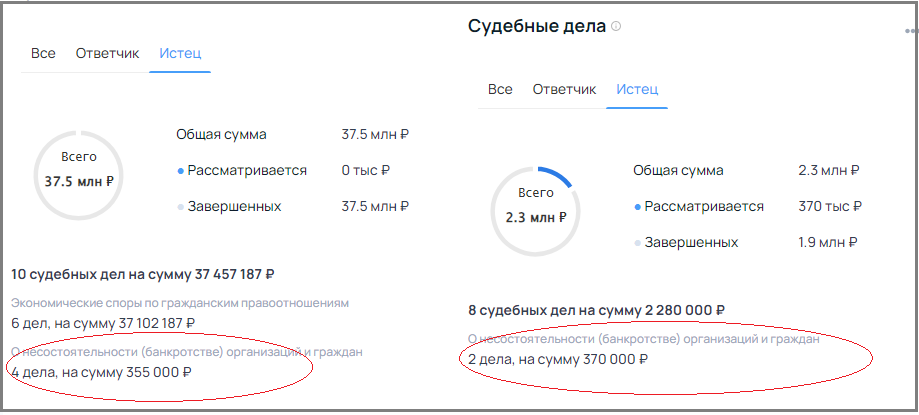Click the 4 дела, на сумму 355 000 line
Viewport: 919px width, 415px height.
(x=101, y=372)
